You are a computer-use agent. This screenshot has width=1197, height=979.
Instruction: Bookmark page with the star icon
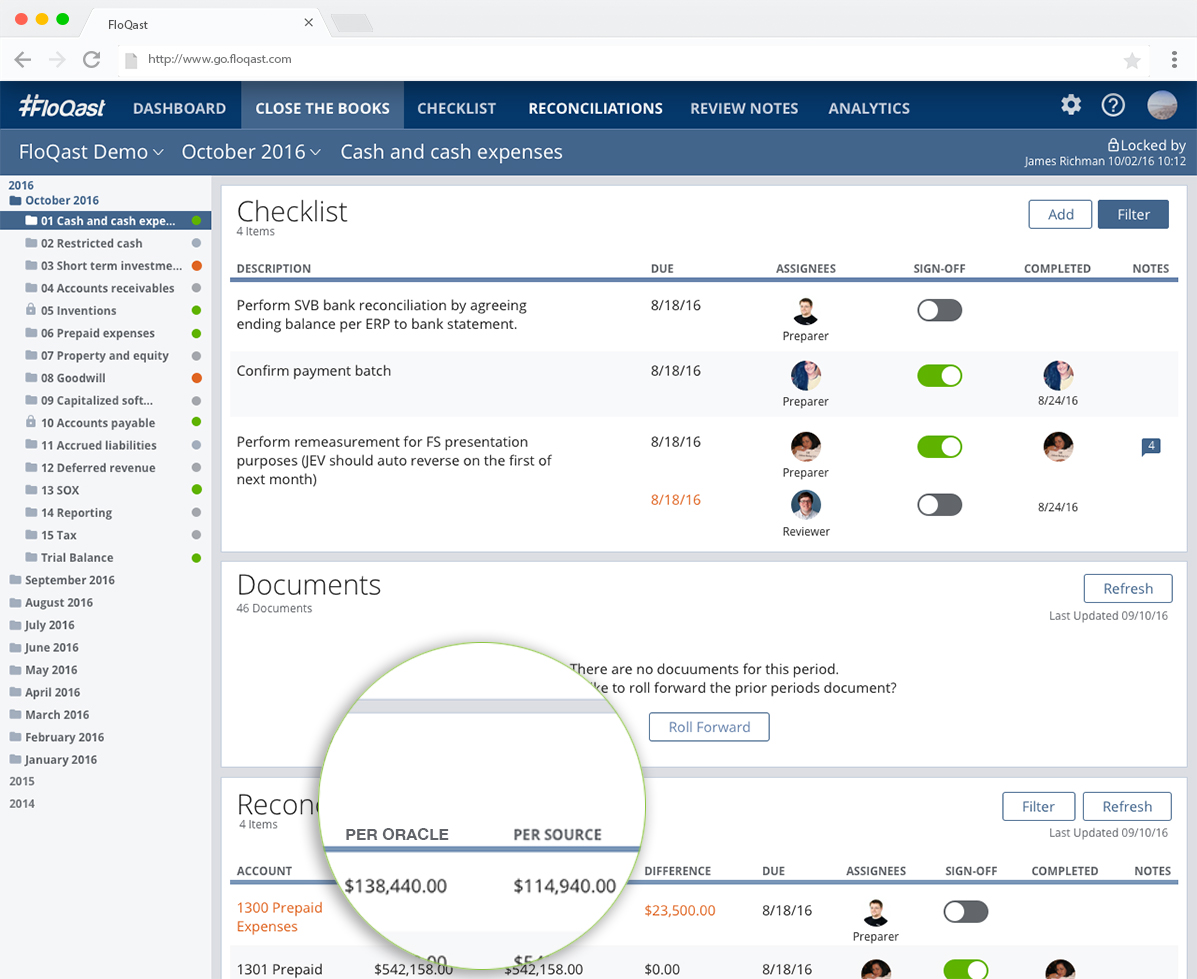[x=1132, y=60]
